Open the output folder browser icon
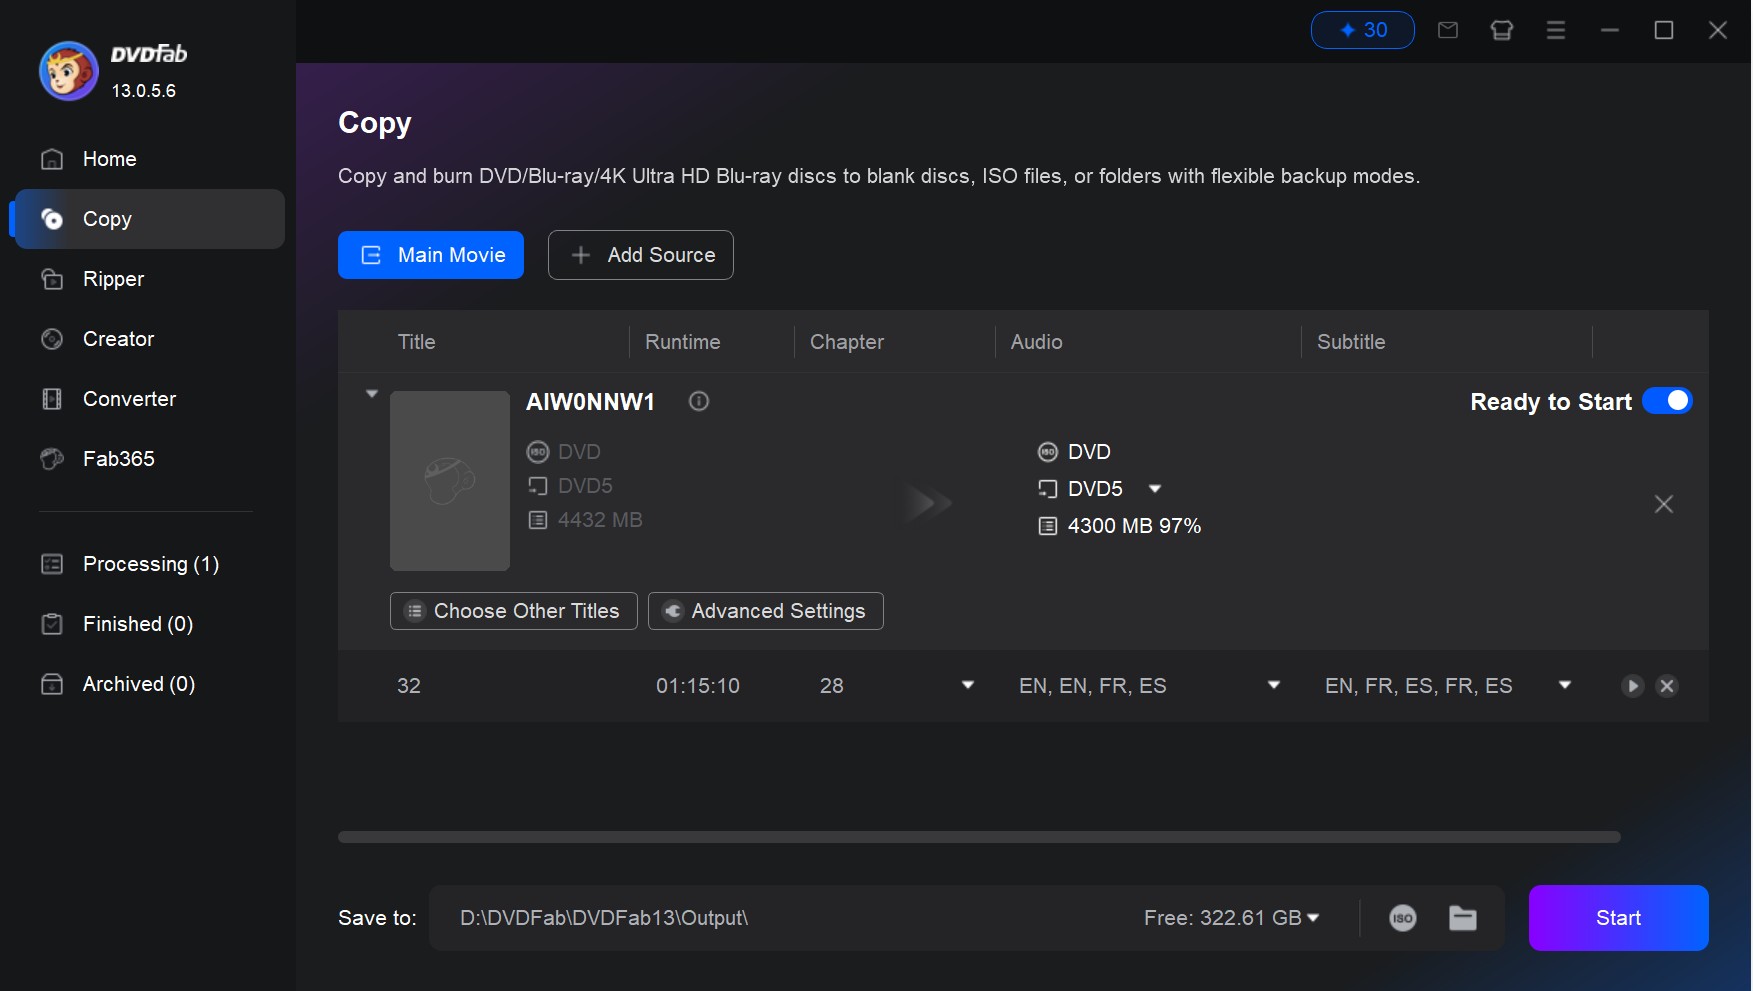This screenshot has height=991, width=1753. coord(1463,918)
